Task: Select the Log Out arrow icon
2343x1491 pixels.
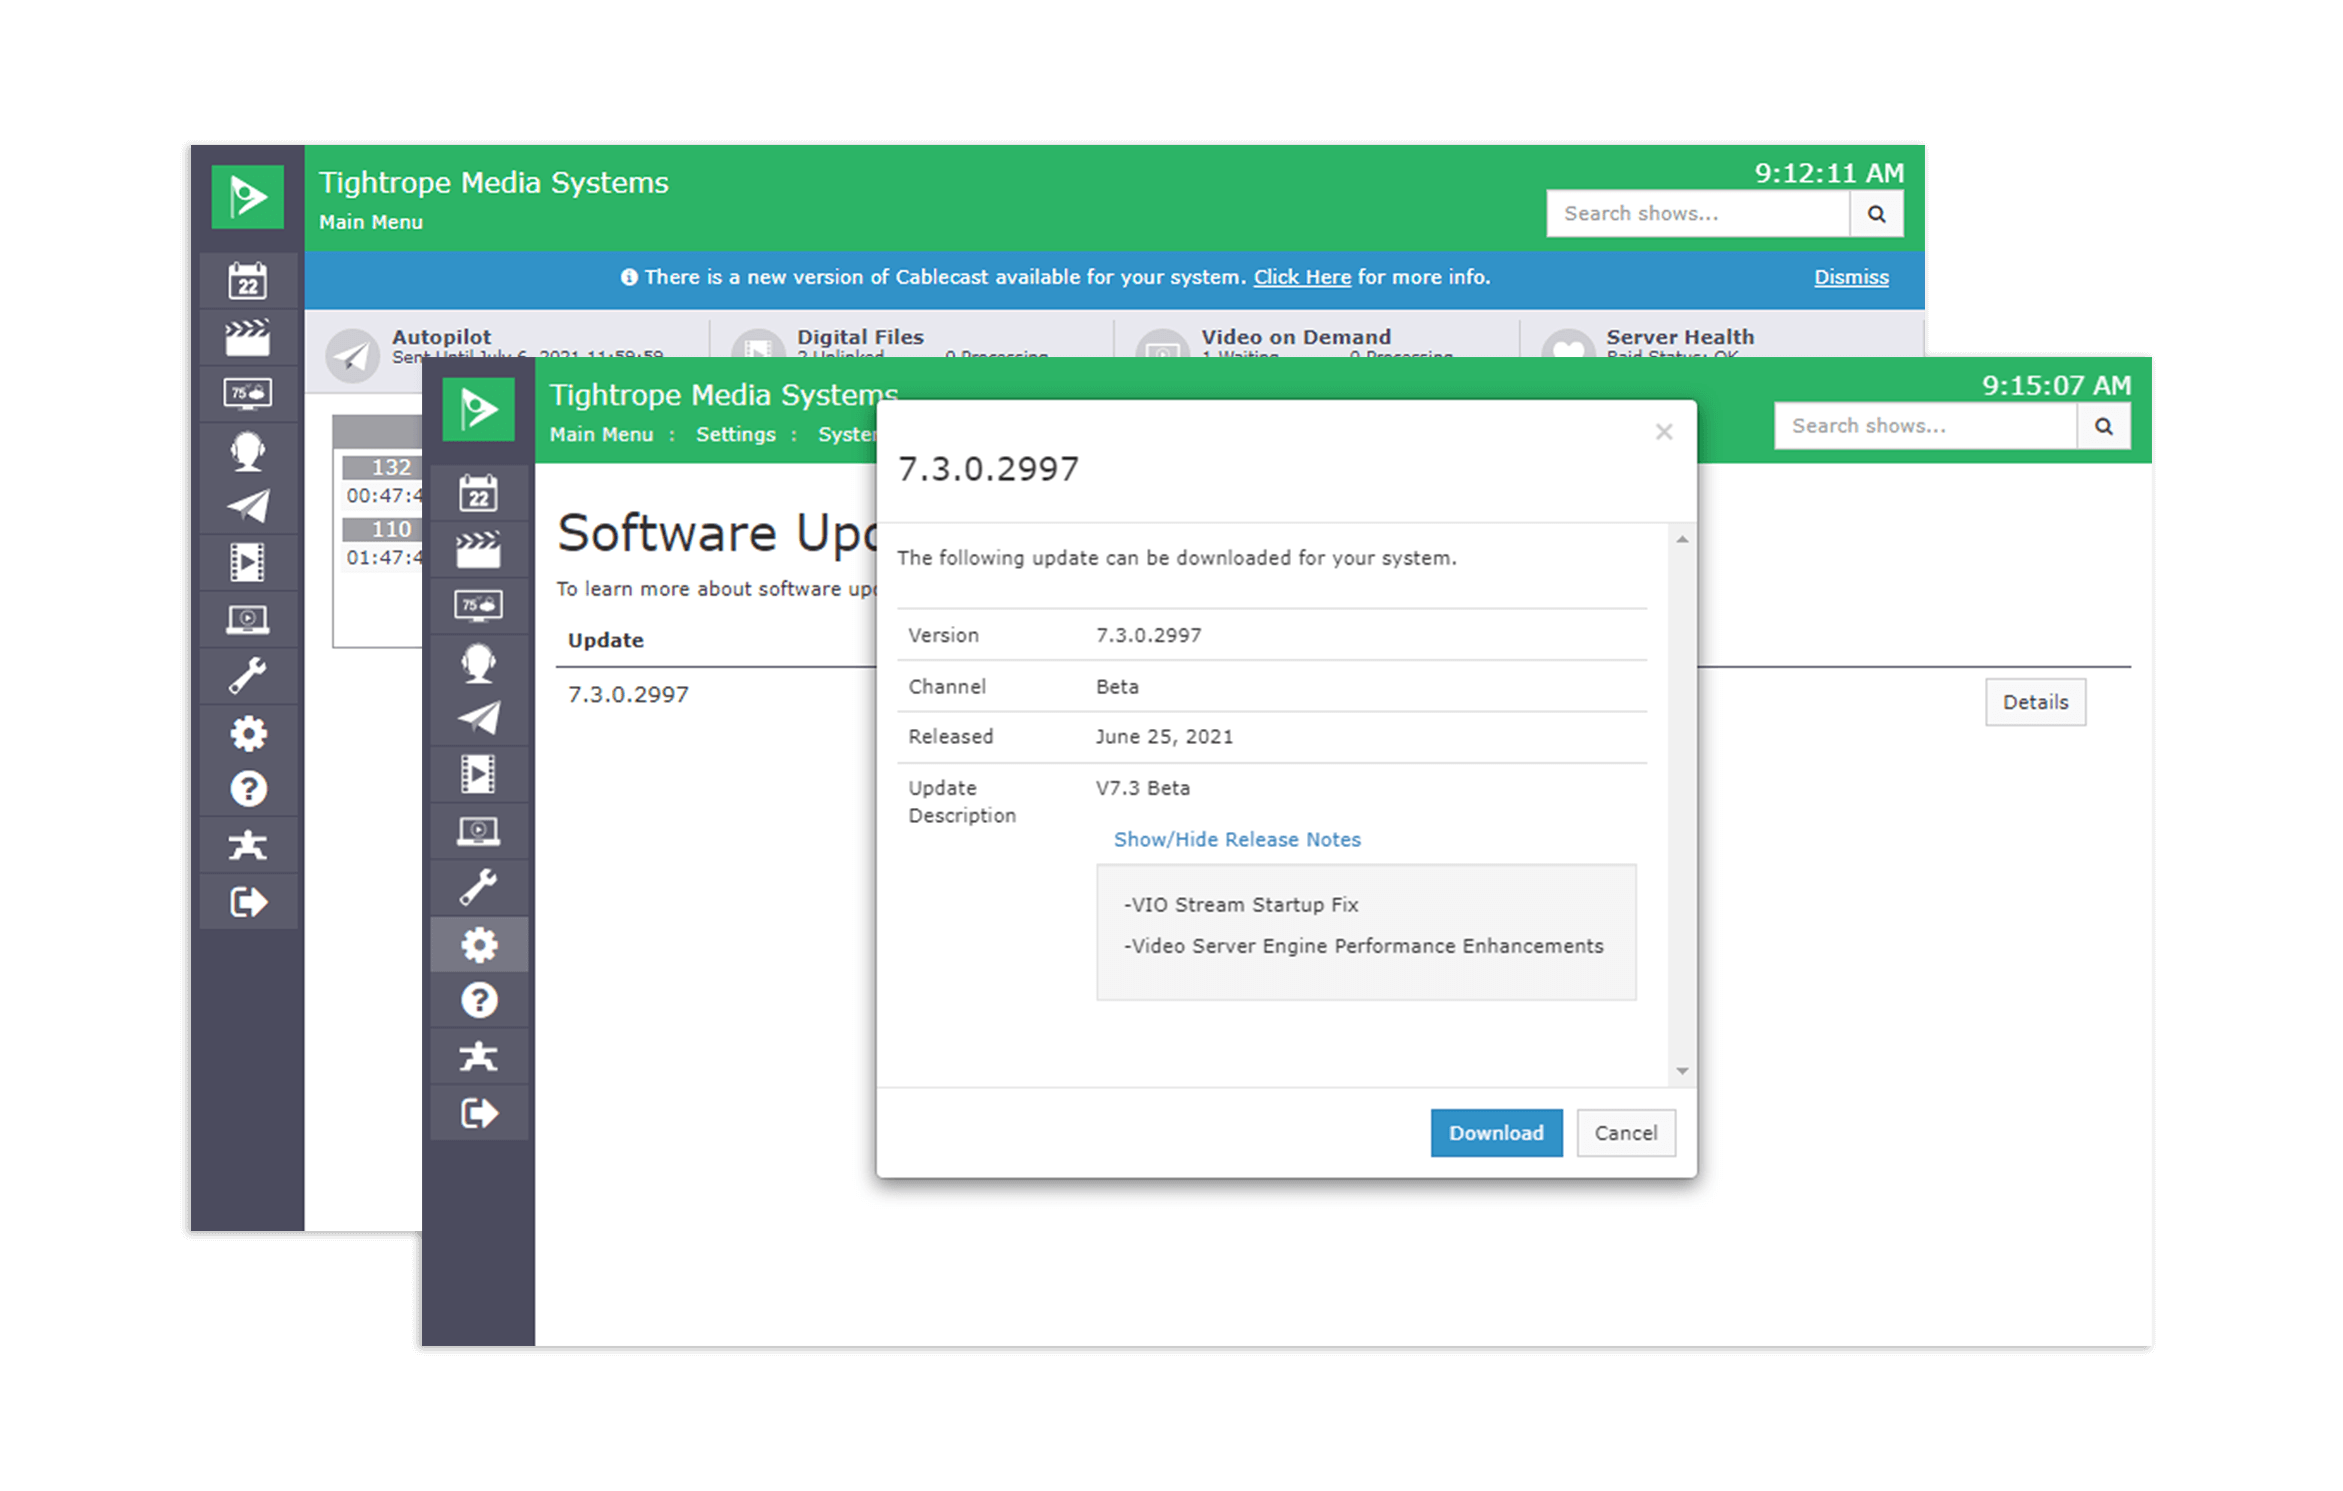Action: point(480,1112)
